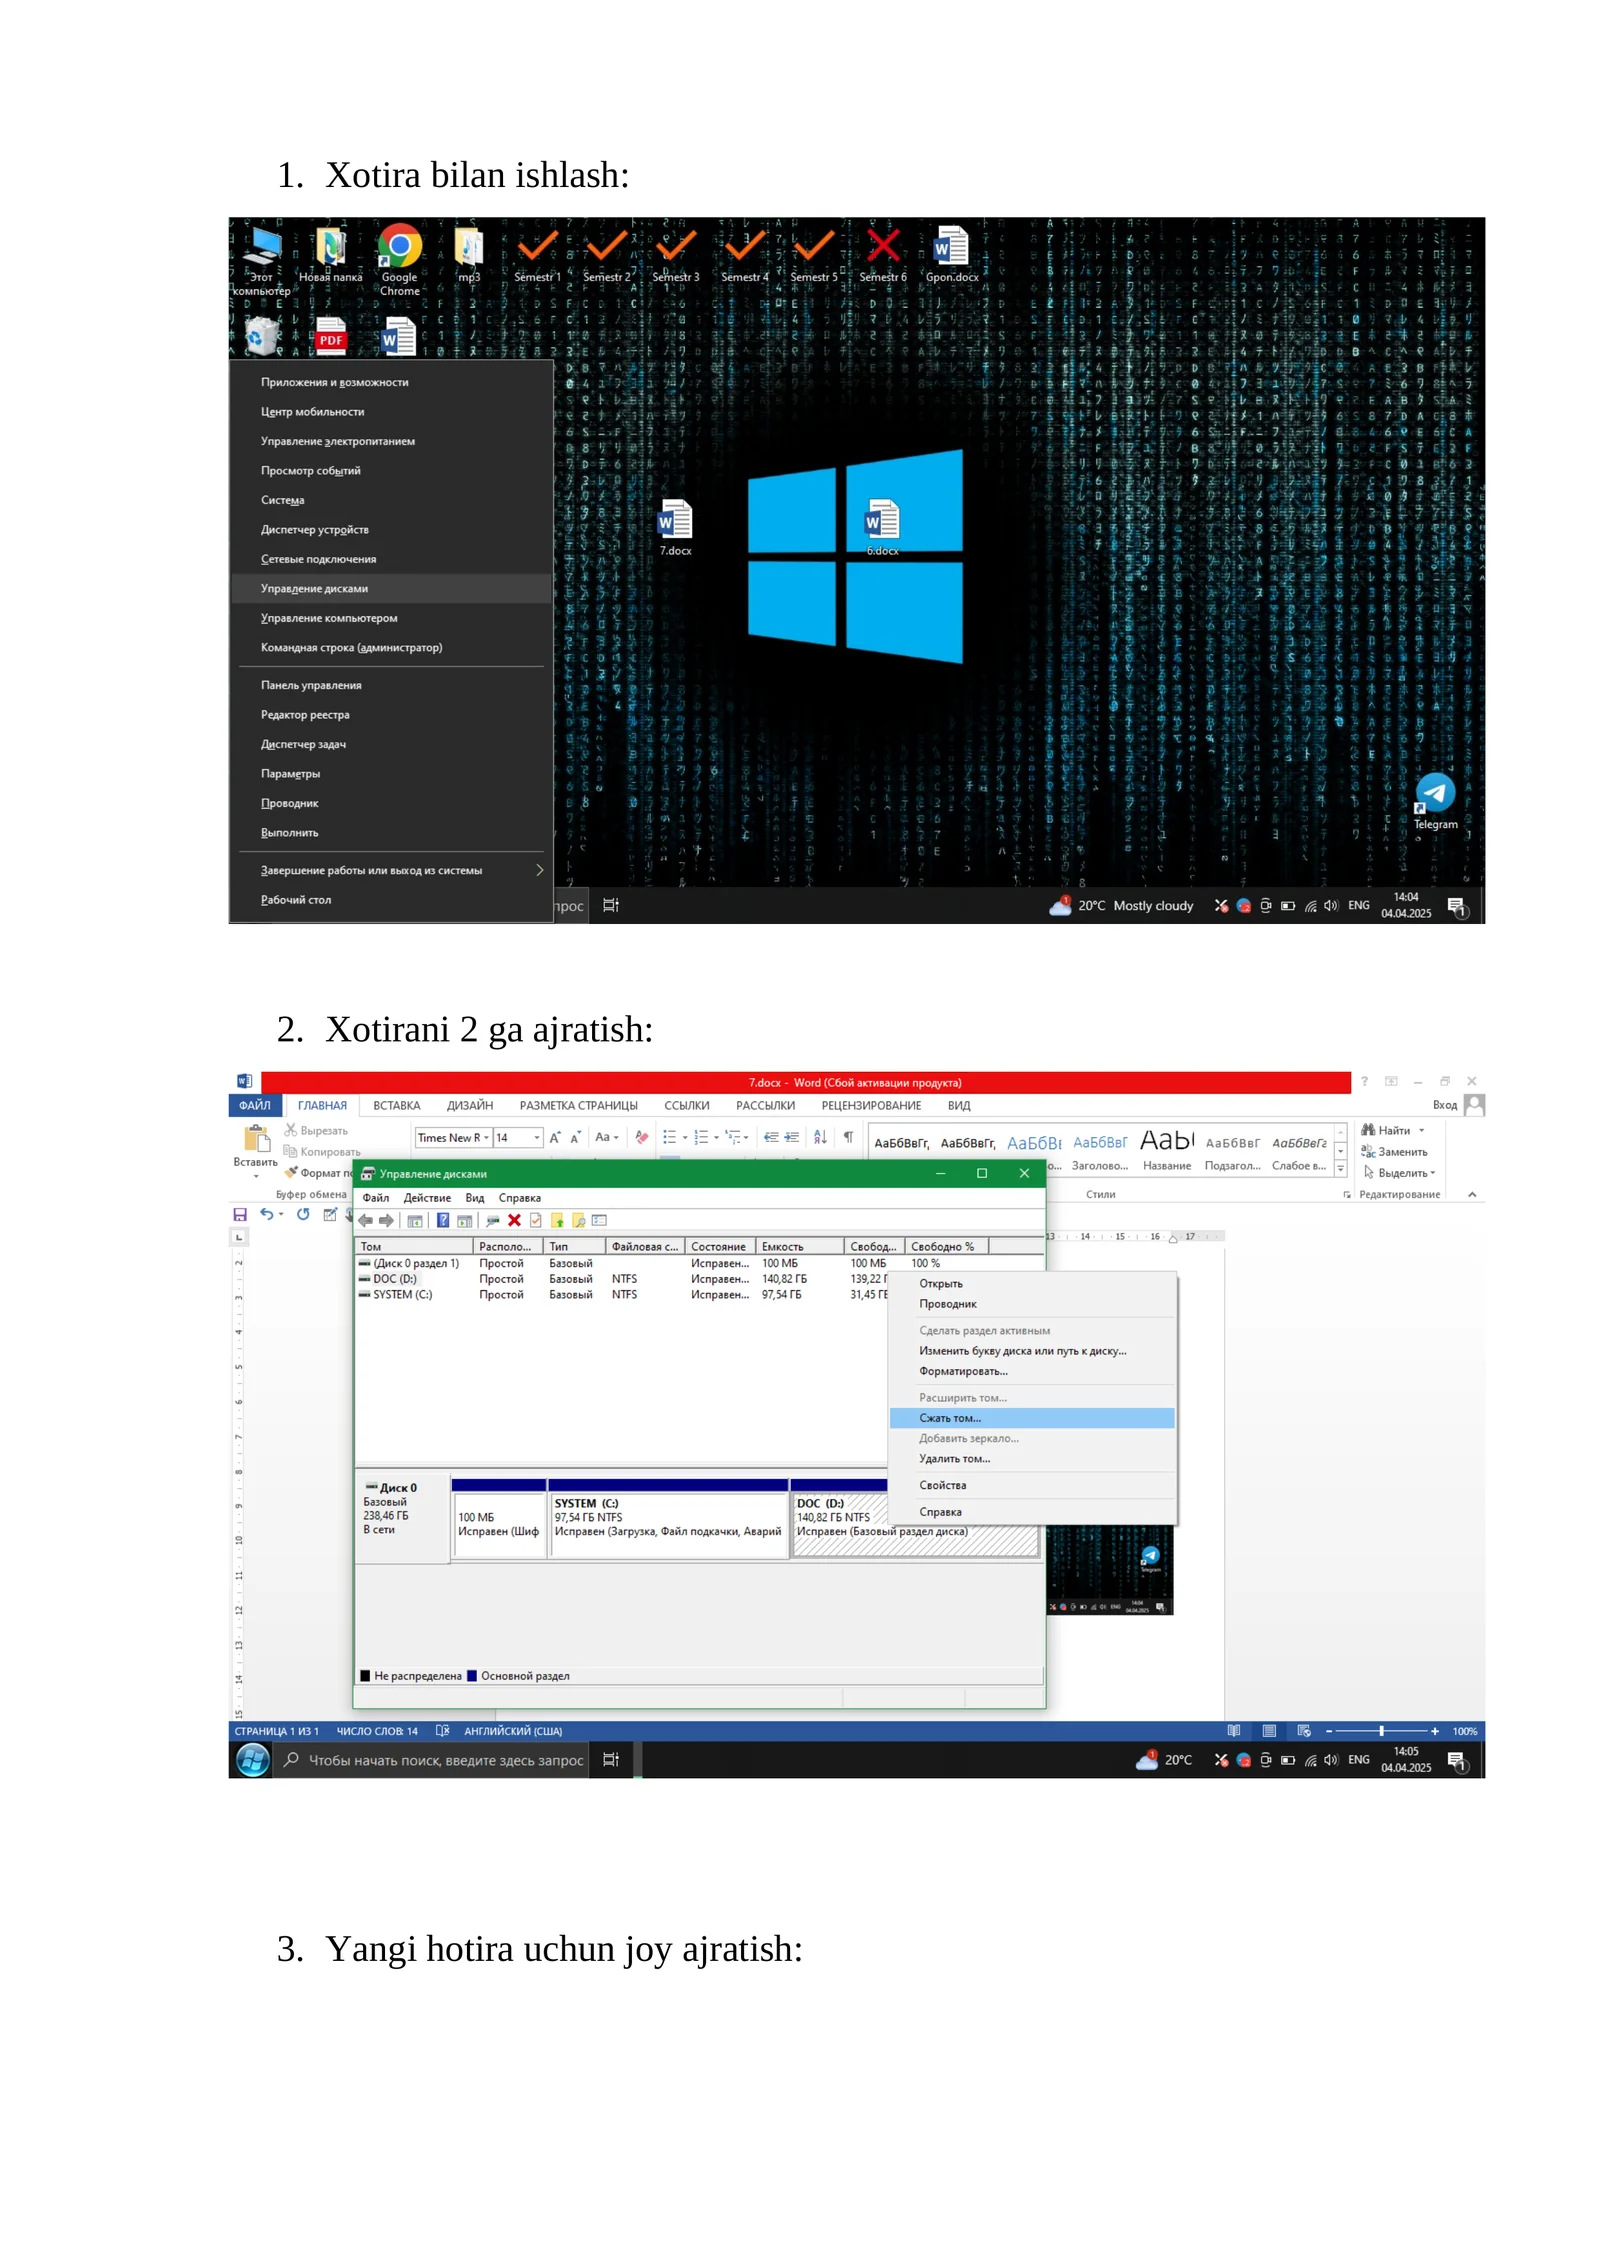This screenshot has width=1600, height=2262.
Task: Collapse the Word ribbon with the chevron
Action: 1472,1194
